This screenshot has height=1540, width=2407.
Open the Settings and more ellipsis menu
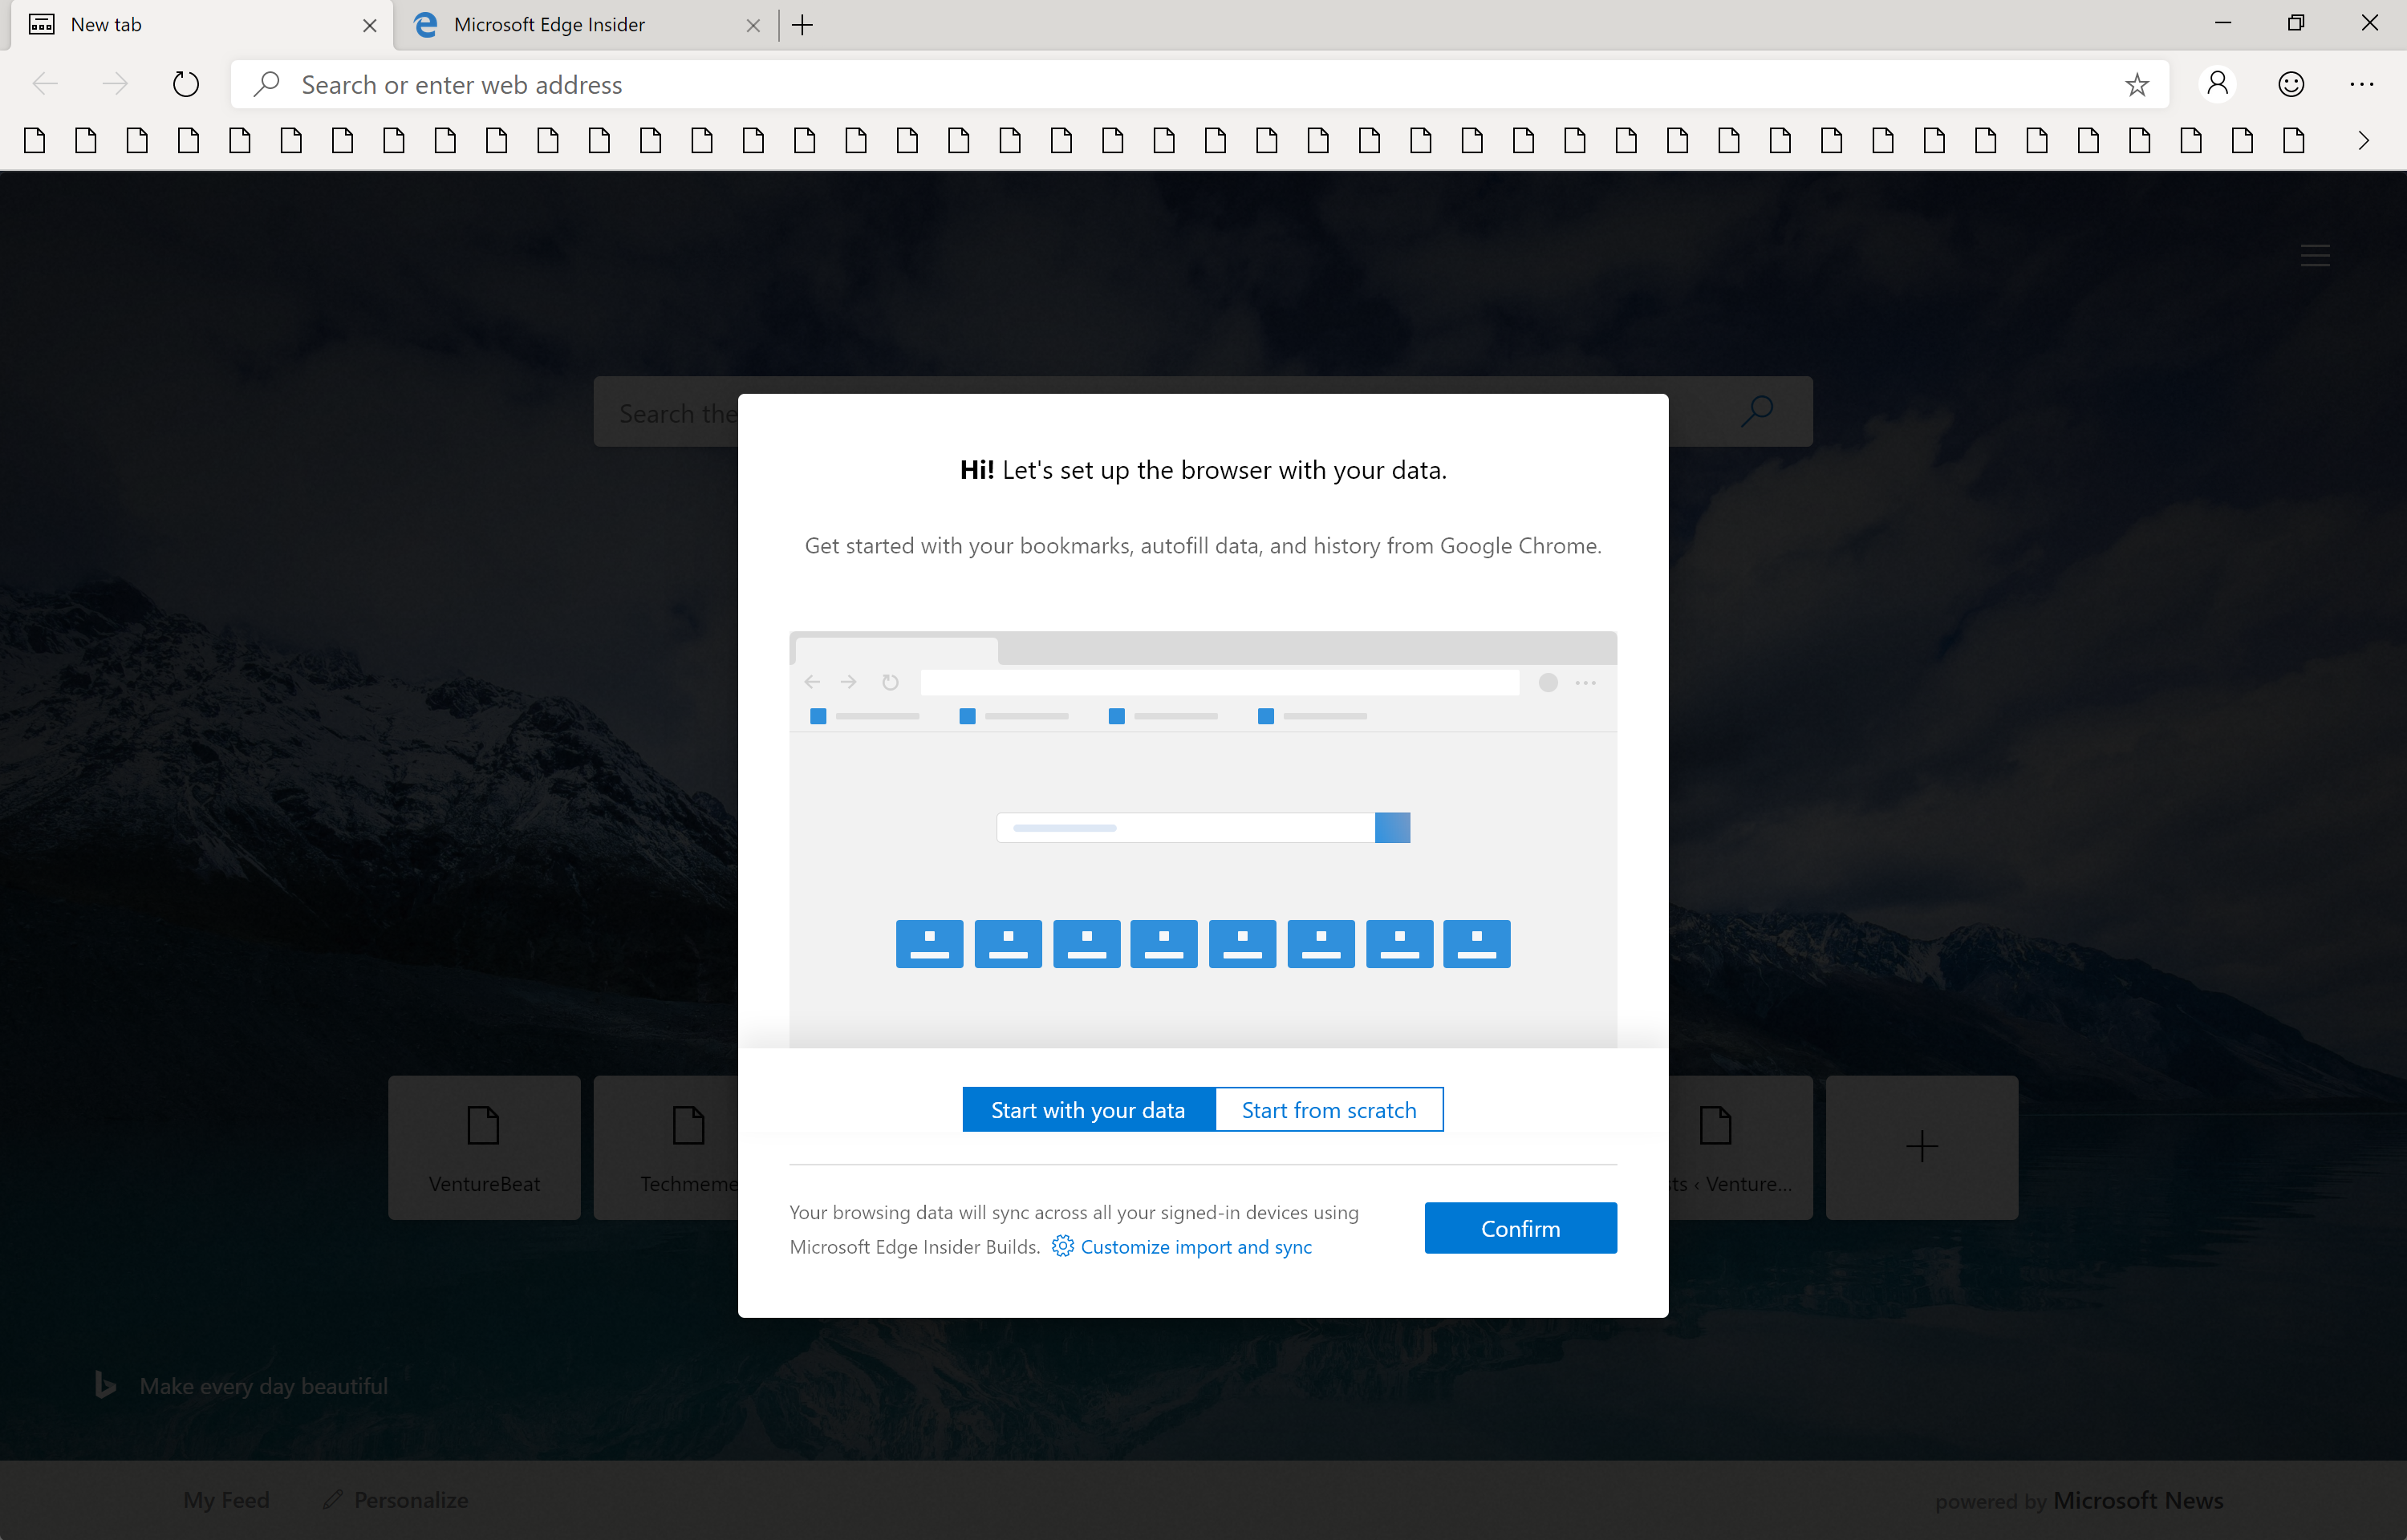2362,84
